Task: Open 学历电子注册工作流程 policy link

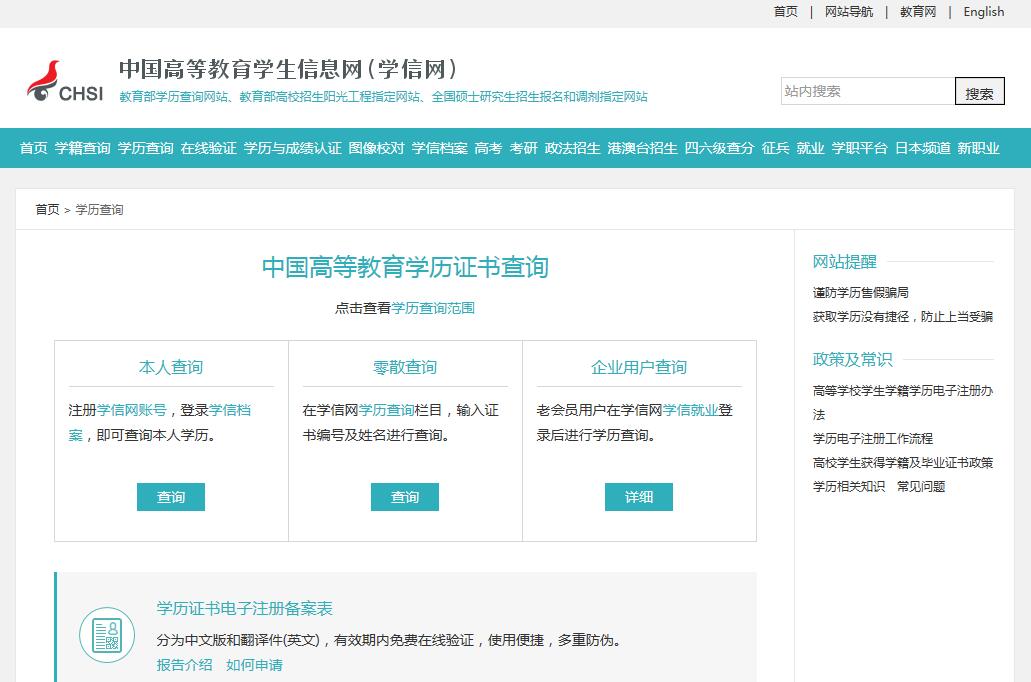Action: [872, 439]
